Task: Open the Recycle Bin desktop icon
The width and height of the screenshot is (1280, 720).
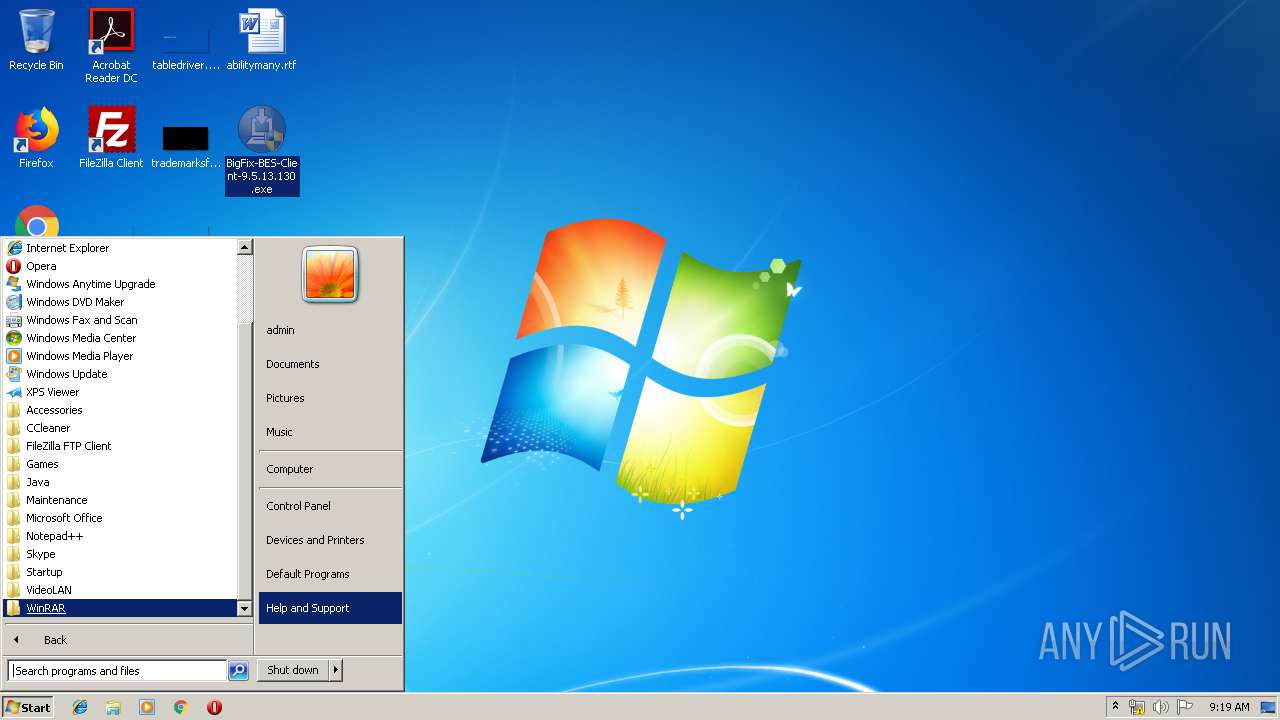Action: click(36, 40)
